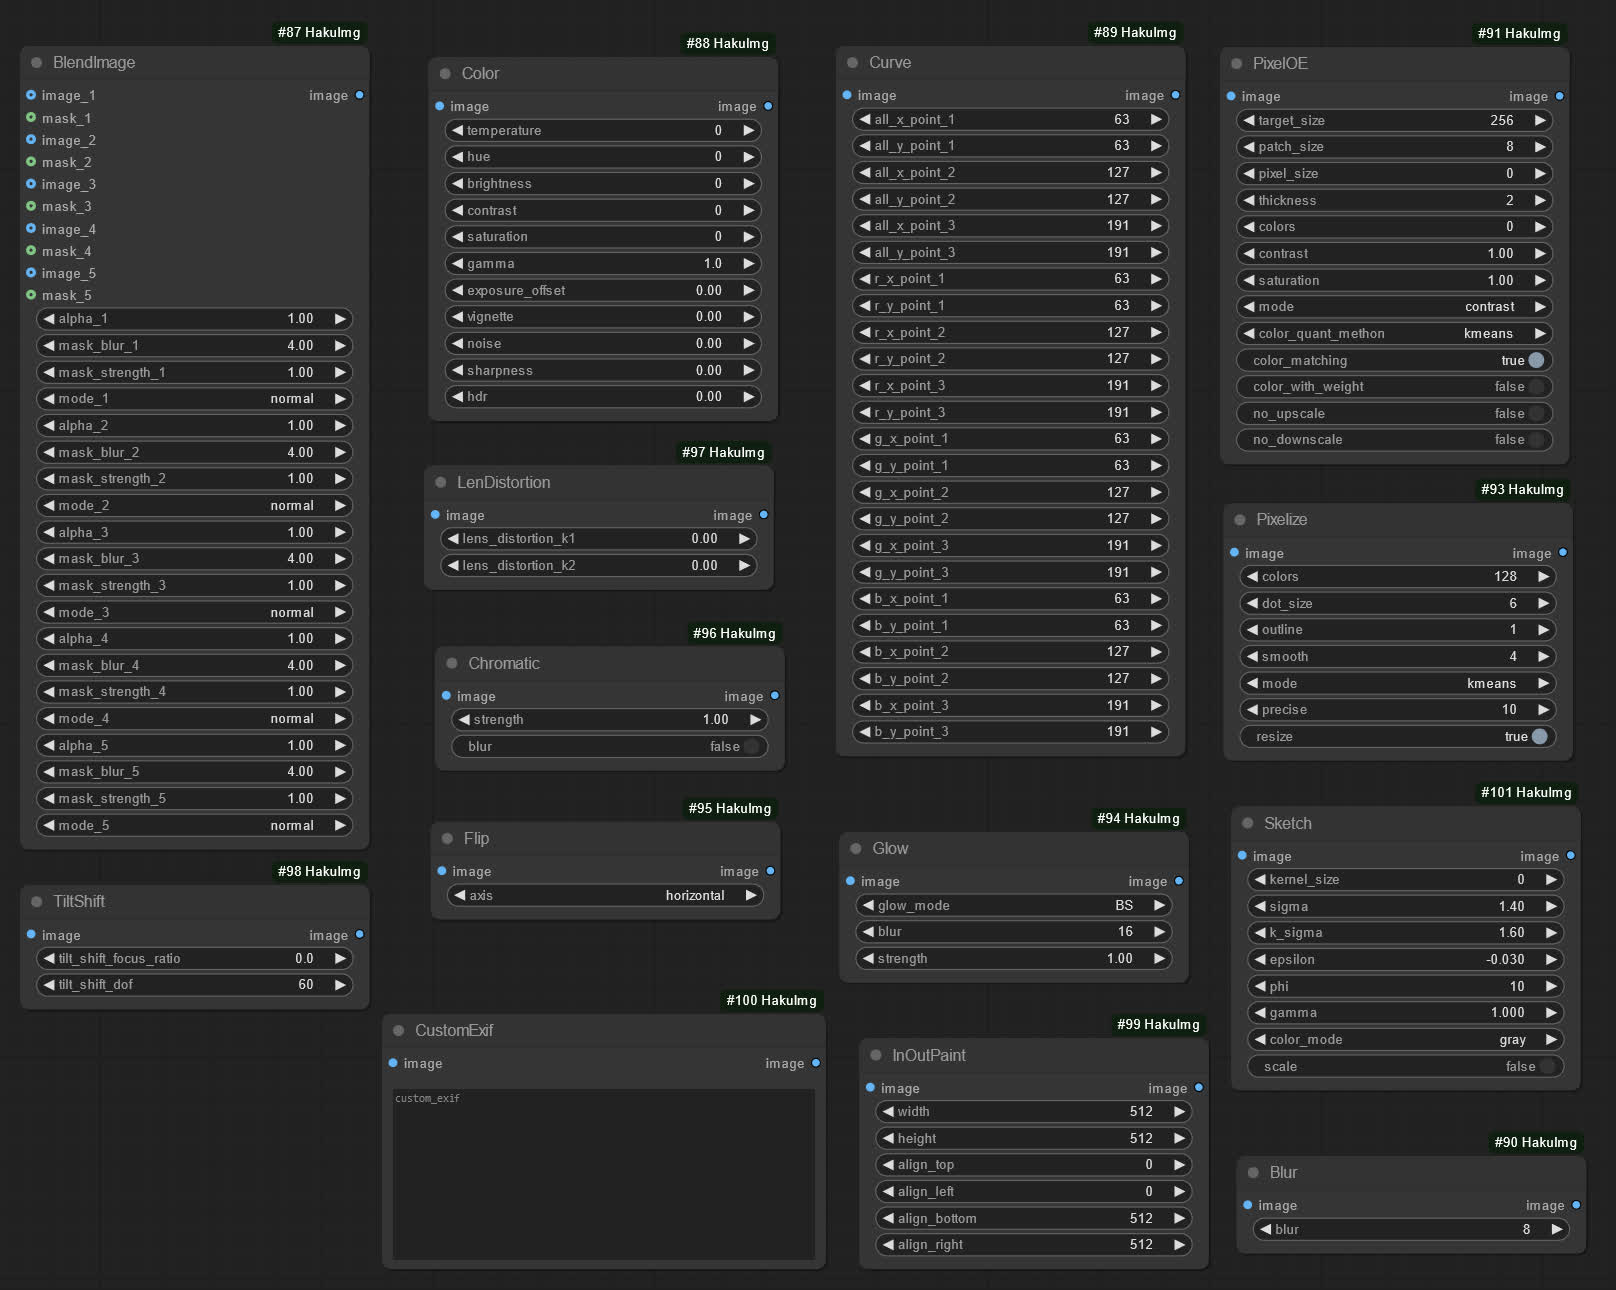1616x1290 pixels.
Task: Collapse the Curve node via its title dot
Action: 852,62
